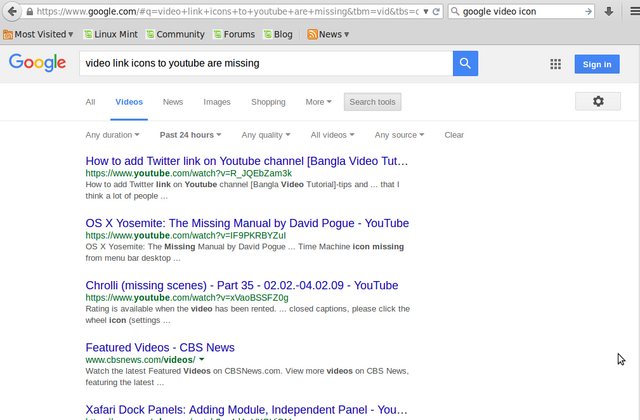This screenshot has height=420, width=640.
Task: Click the Google logo
Action: point(37,62)
